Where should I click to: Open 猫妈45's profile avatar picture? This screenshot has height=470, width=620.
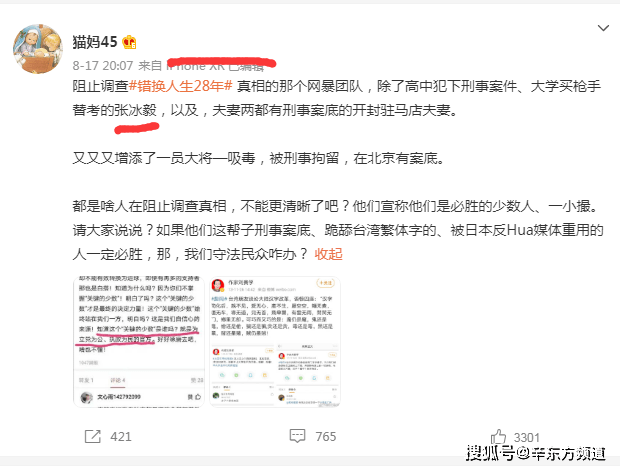pyautogui.click(x=38, y=48)
